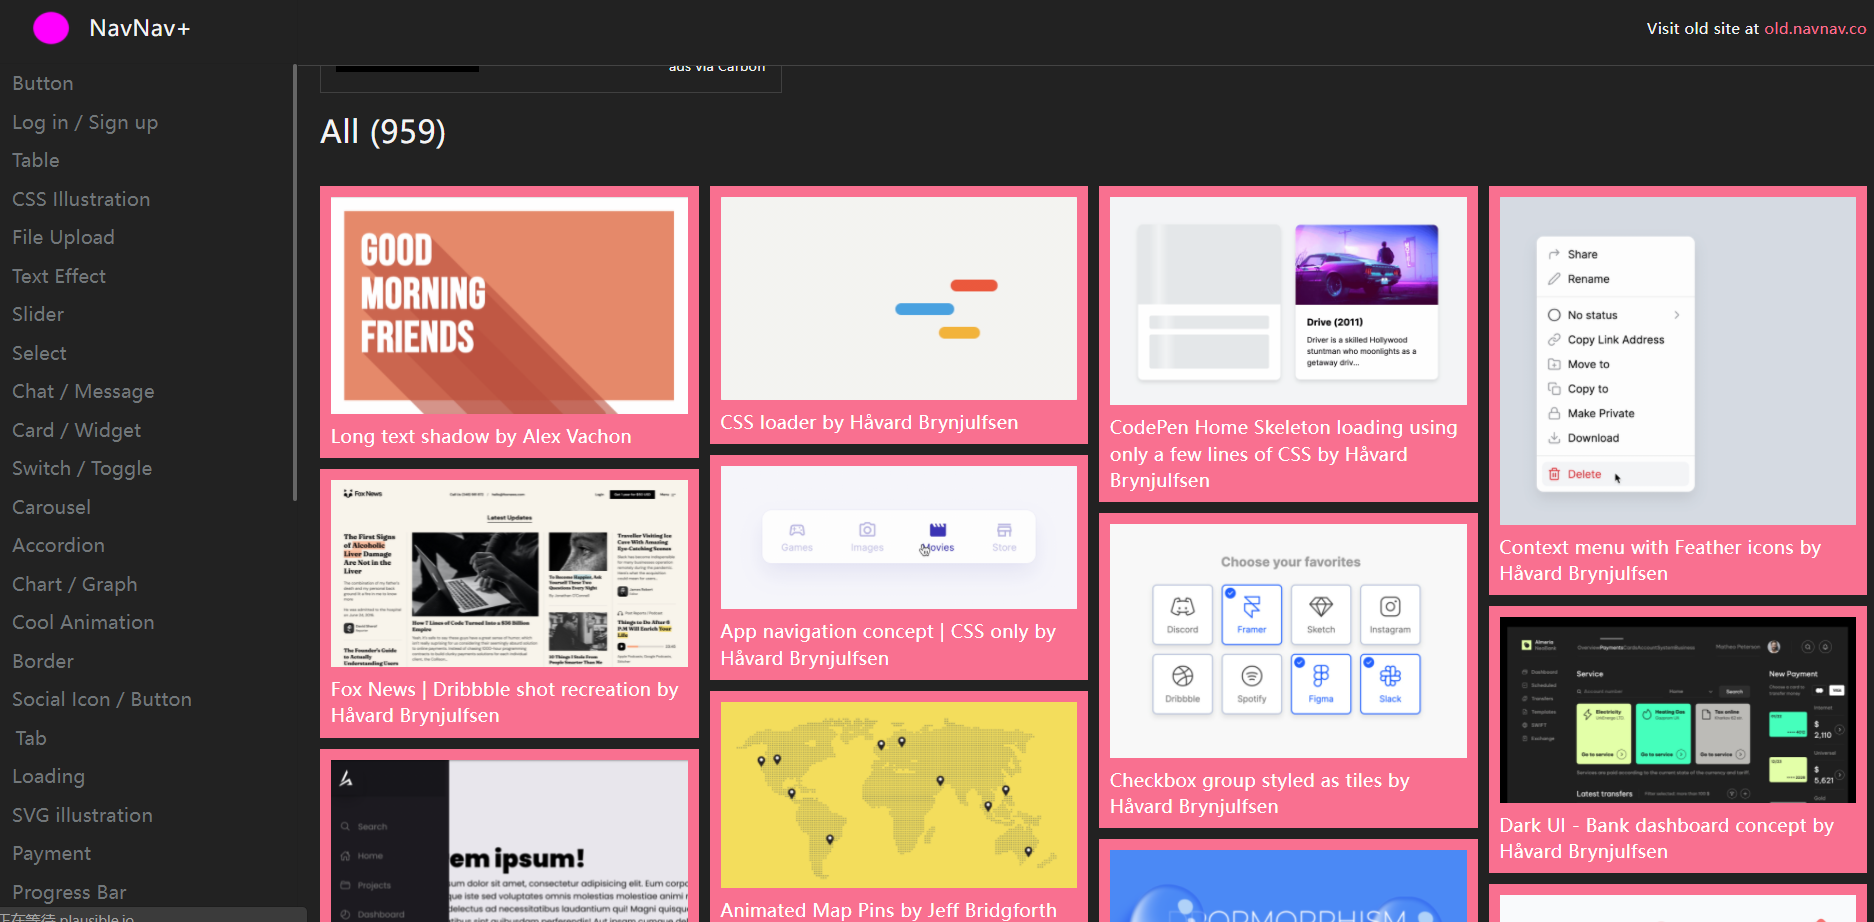Click Copy to icon in preview
The image size is (1874, 922).
[1554, 389]
